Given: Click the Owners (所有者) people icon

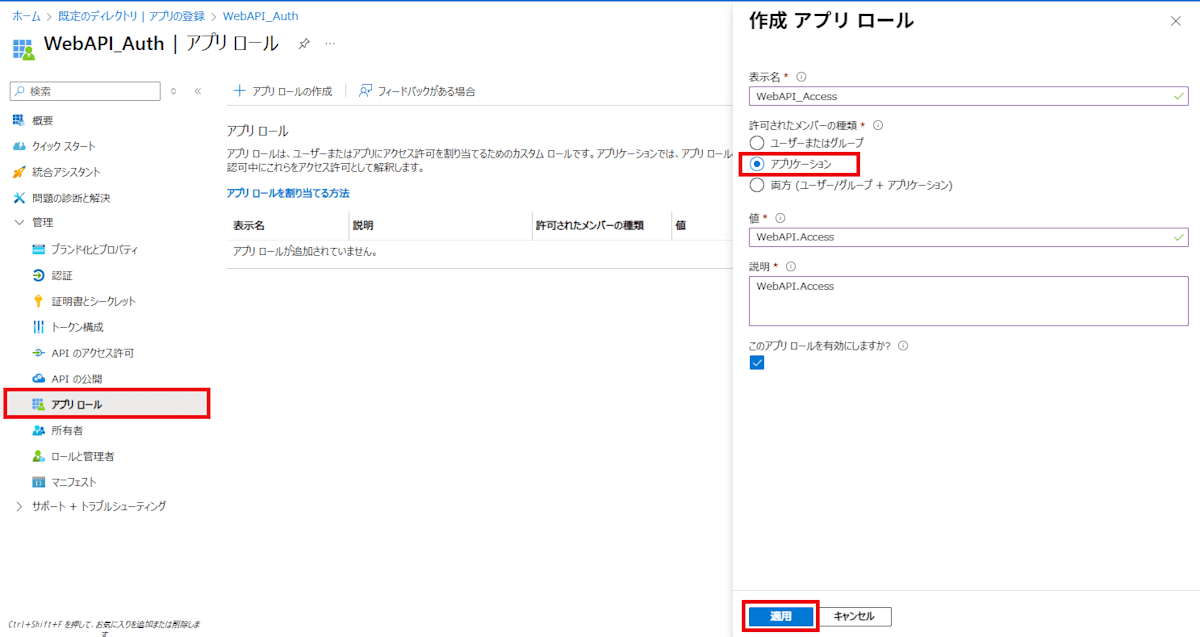Looking at the screenshot, I should click(x=39, y=430).
